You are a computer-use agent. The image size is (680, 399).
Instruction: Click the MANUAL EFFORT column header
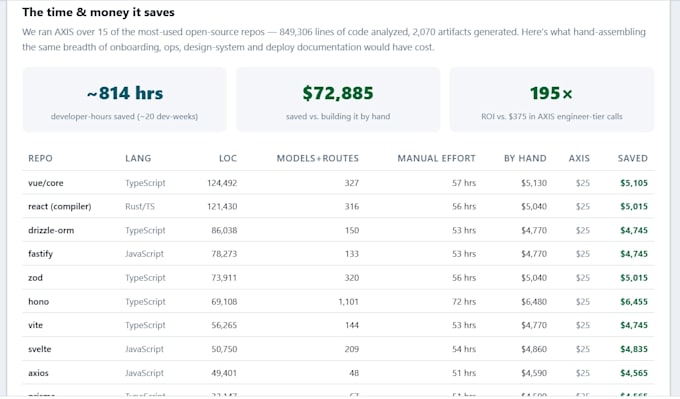437,158
